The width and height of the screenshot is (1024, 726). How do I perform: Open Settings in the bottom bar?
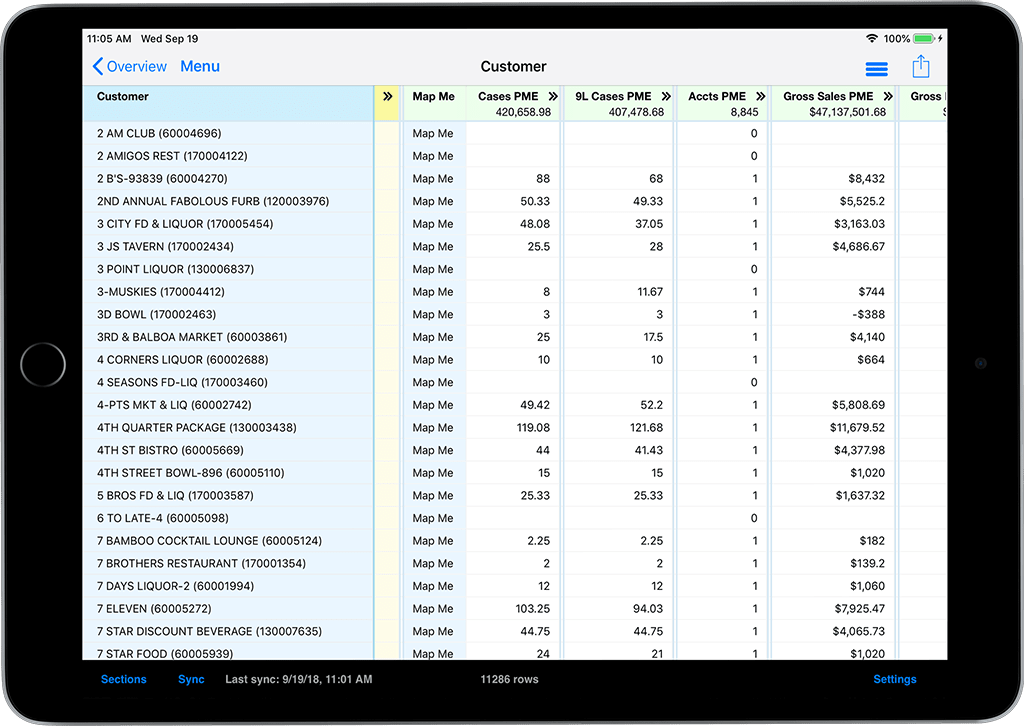[x=895, y=679]
